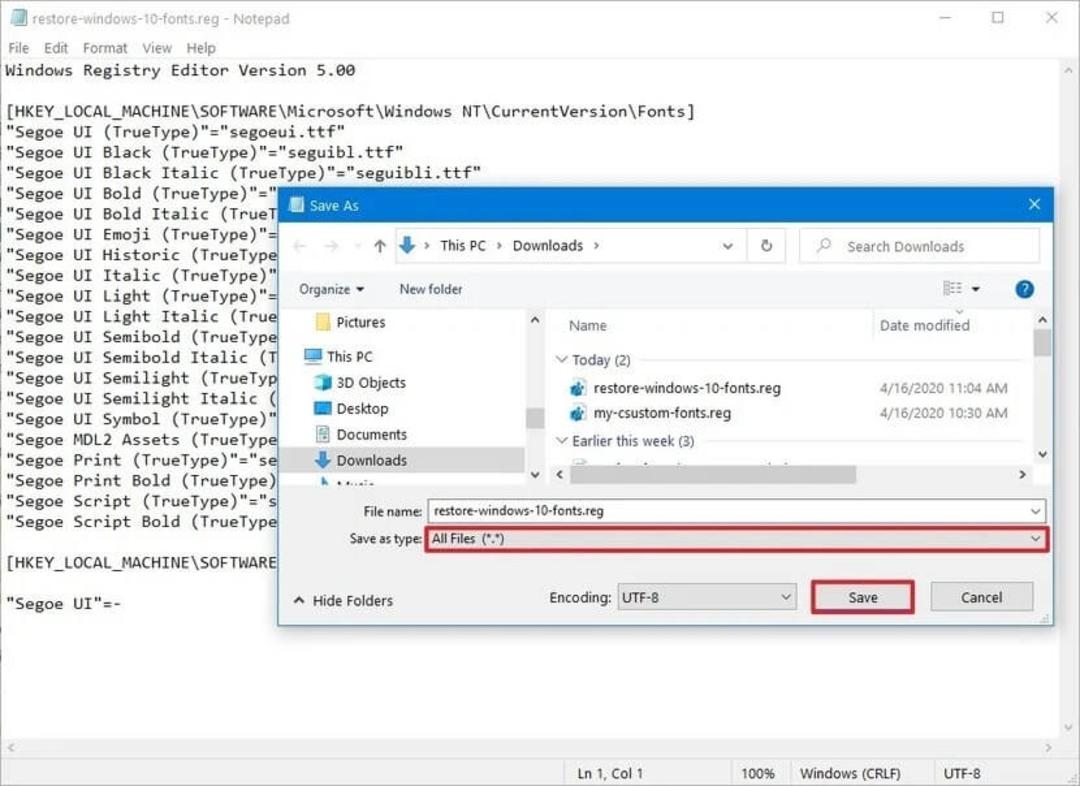Open the Save as type dropdown
The image size is (1080, 786).
[x=736, y=539]
